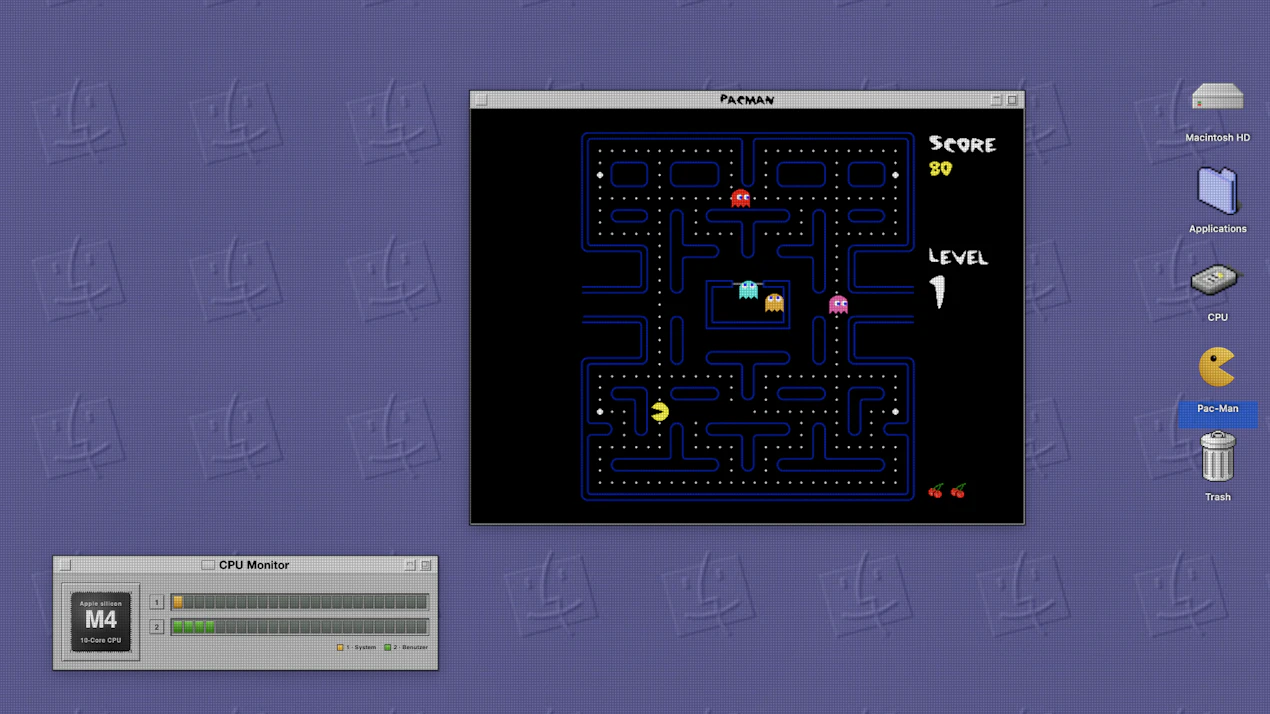
Task: Click the Trash can icon
Action: (1217, 457)
